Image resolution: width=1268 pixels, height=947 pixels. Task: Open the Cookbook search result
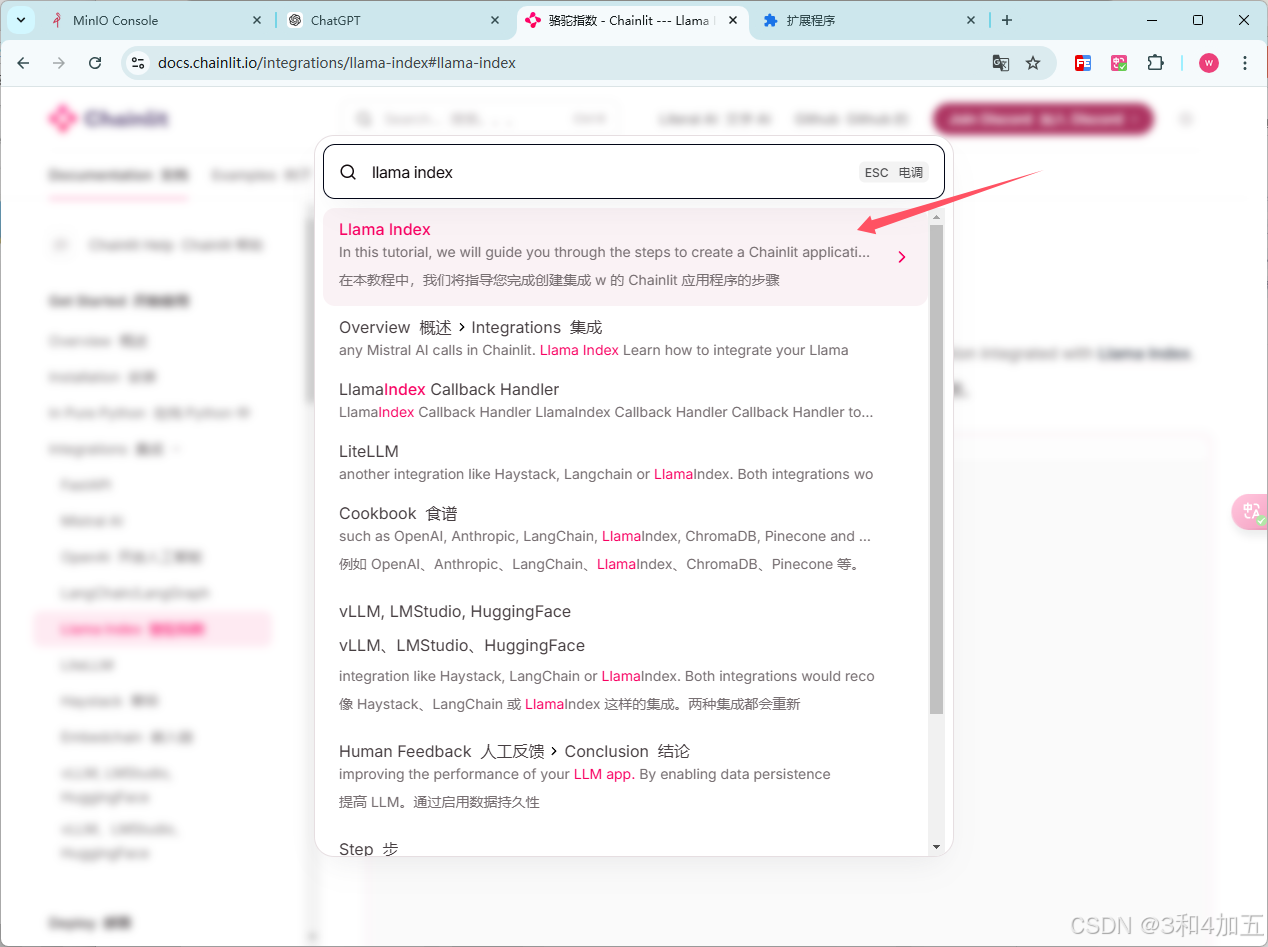[625, 539]
